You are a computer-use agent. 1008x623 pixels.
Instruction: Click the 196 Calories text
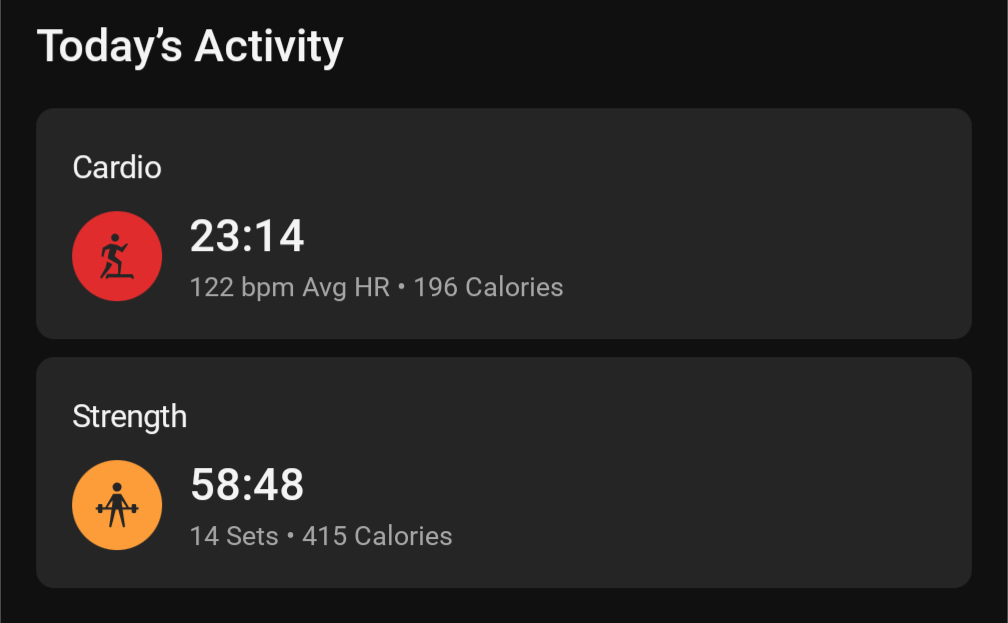[488, 287]
